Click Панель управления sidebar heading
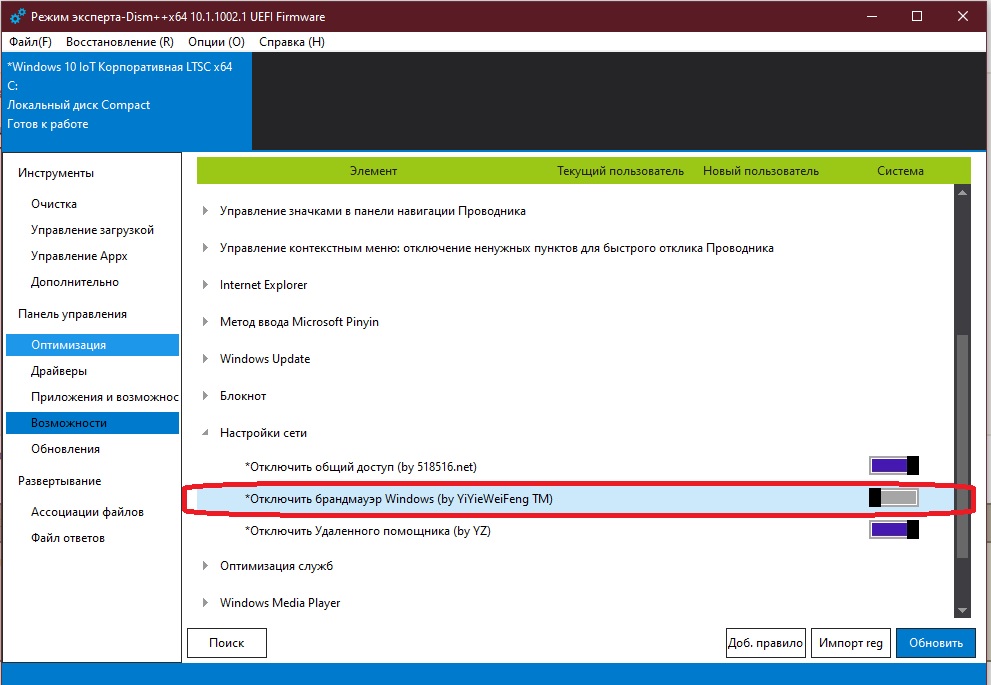This screenshot has width=991, height=685. pyautogui.click(x=72, y=314)
